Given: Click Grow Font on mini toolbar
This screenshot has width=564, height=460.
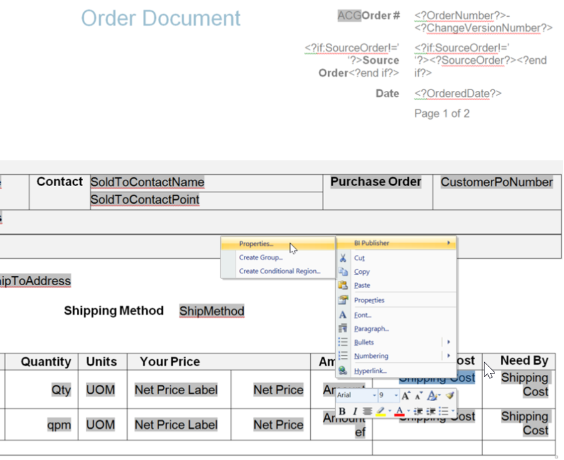Looking at the screenshot, I should click(x=406, y=396).
